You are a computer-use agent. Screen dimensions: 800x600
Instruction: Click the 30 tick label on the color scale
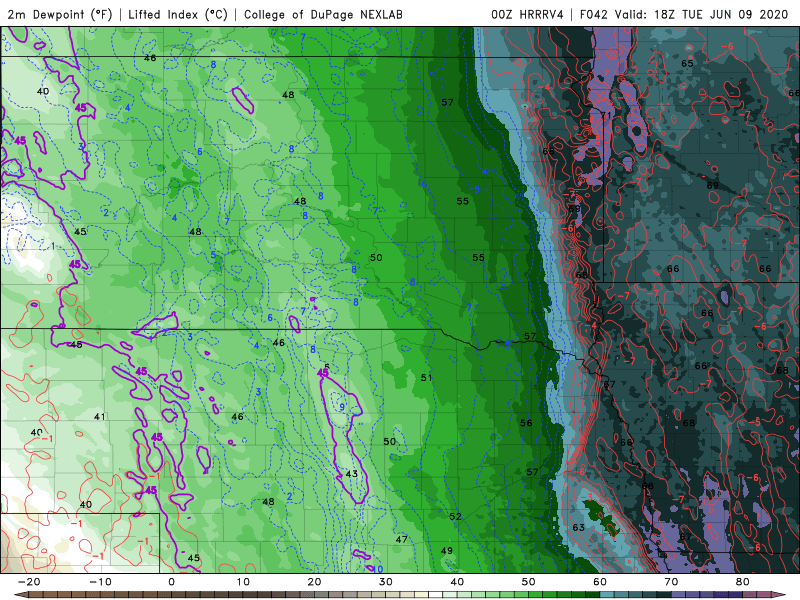(386, 582)
